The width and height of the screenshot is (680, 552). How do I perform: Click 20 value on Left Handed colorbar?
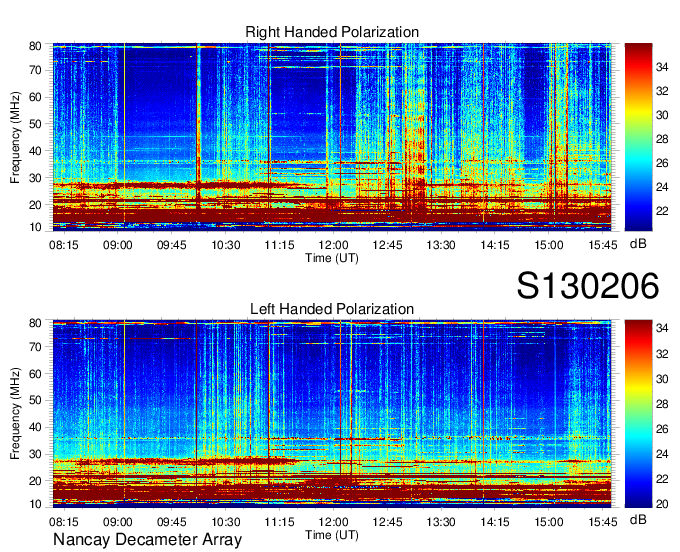click(662, 504)
